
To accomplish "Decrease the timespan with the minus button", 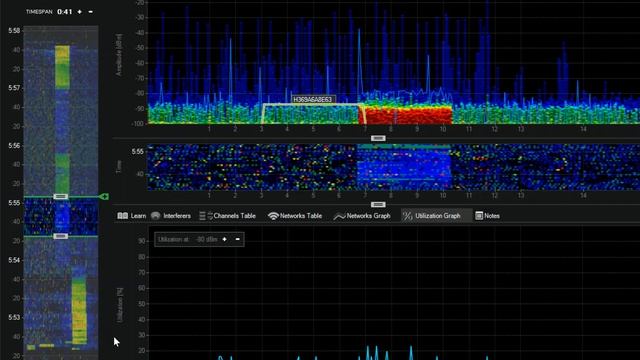I will pos(91,12).
